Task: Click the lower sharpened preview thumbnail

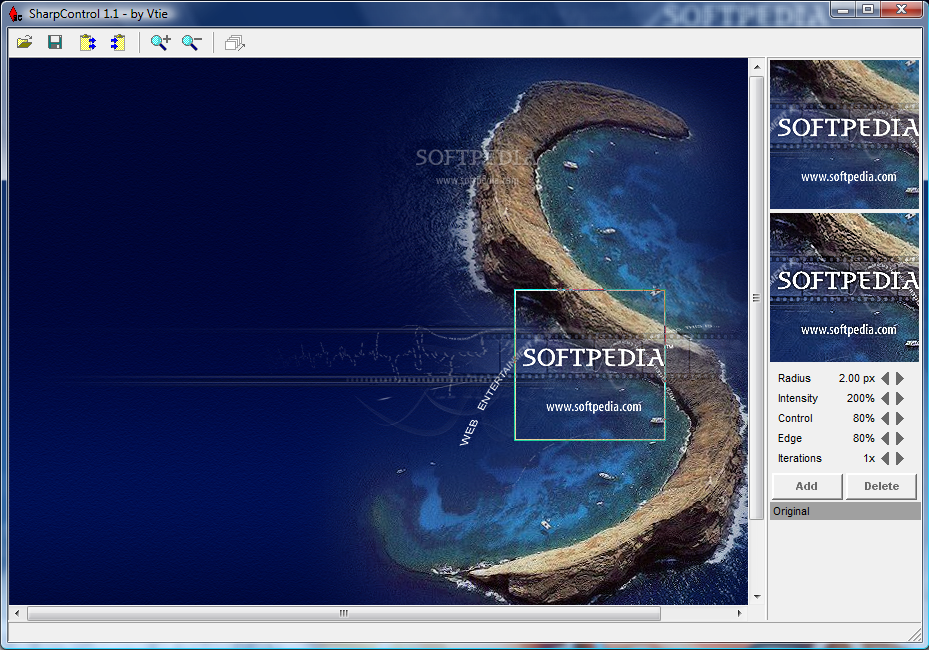Action: pos(844,287)
